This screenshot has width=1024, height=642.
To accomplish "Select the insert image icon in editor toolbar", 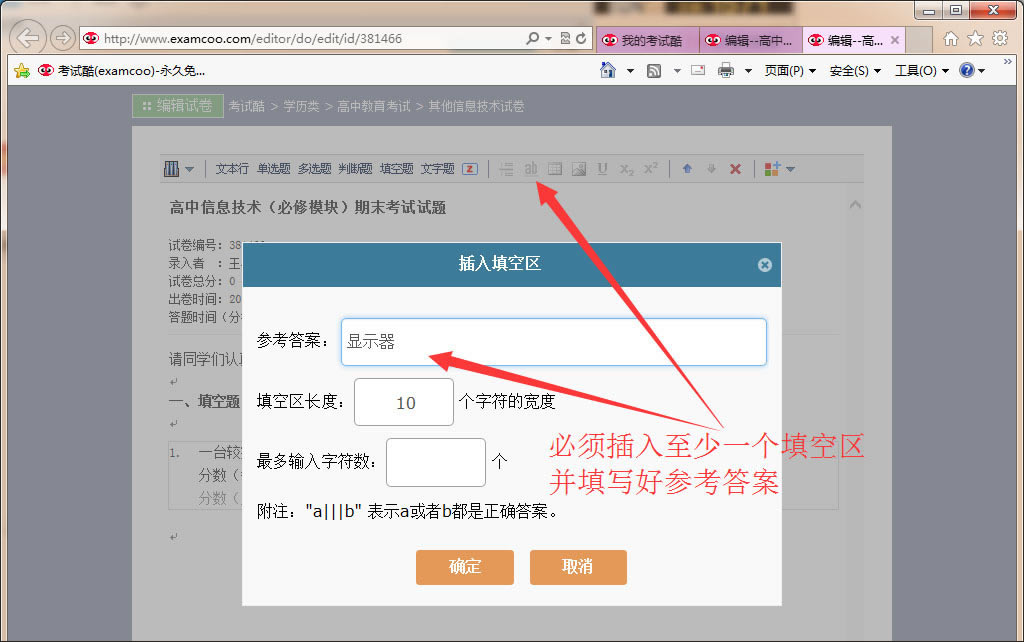I will (579, 168).
